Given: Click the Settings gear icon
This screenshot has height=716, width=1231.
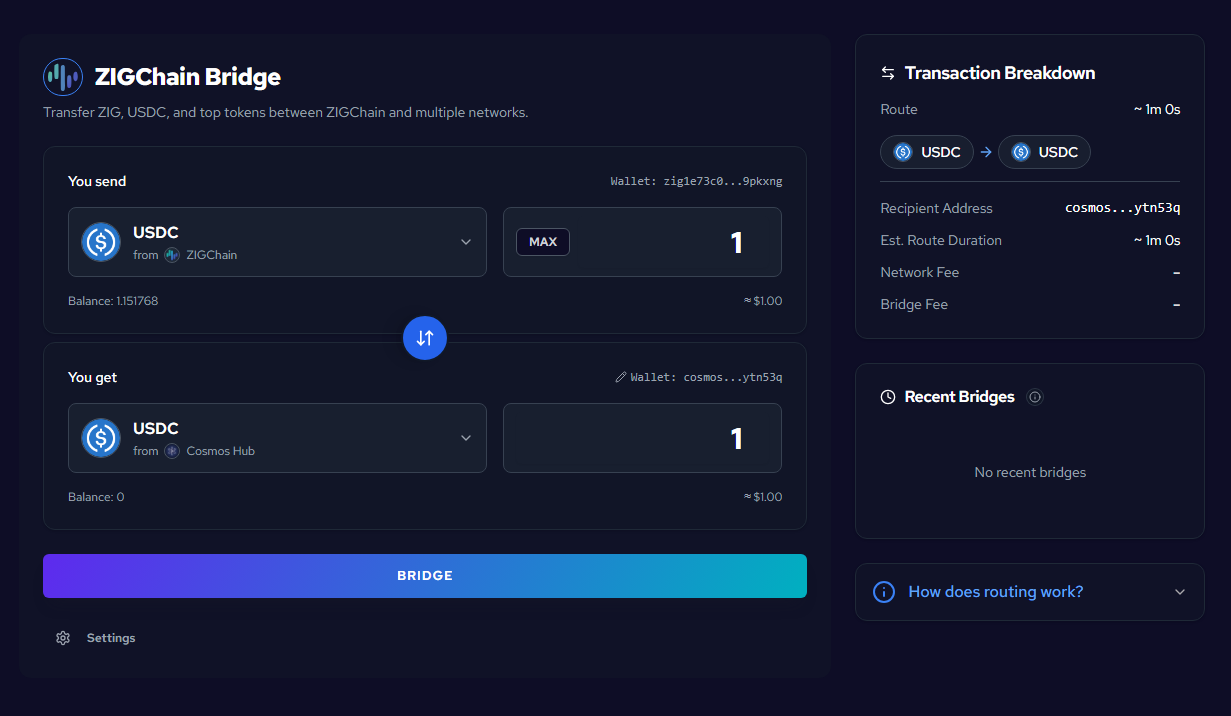Looking at the screenshot, I should (63, 638).
